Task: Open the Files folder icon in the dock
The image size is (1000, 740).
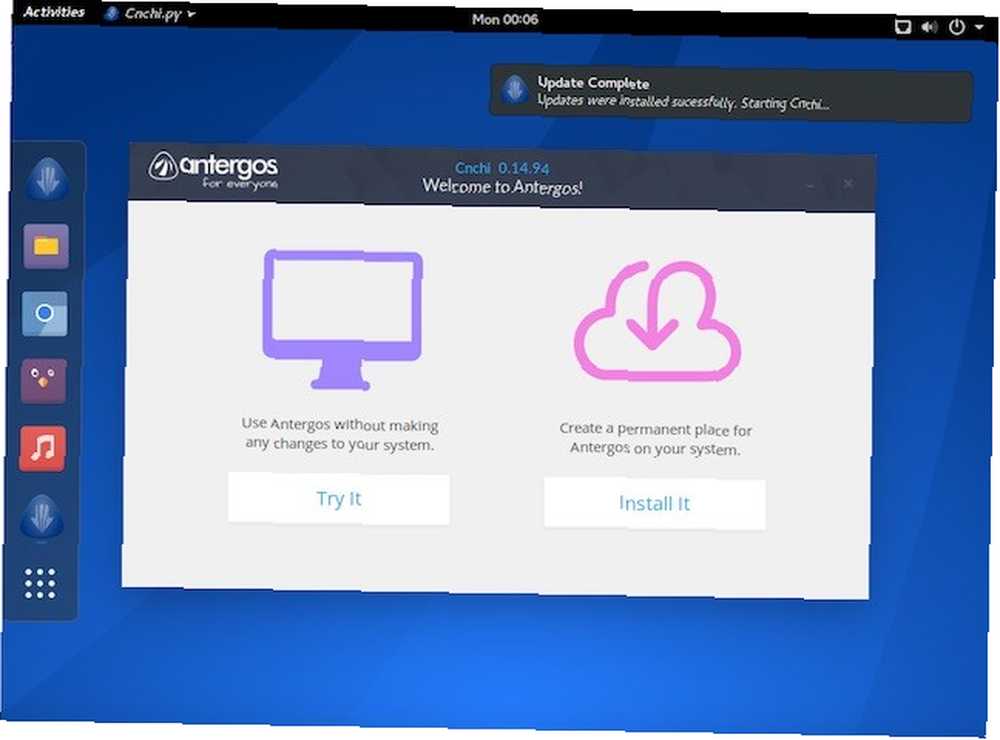Action: [x=46, y=246]
